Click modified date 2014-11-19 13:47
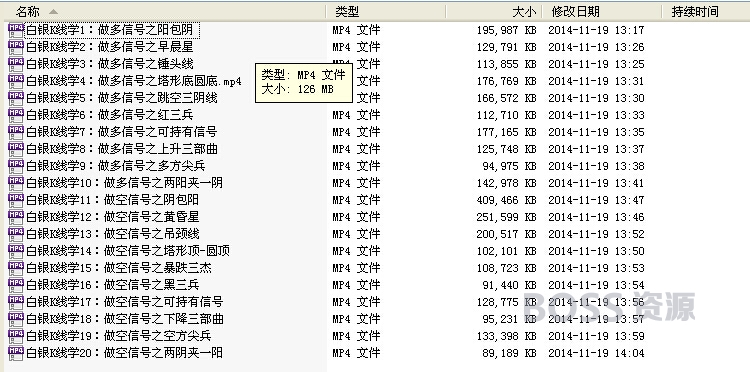The width and height of the screenshot is (750, 372). click(596, 200)
